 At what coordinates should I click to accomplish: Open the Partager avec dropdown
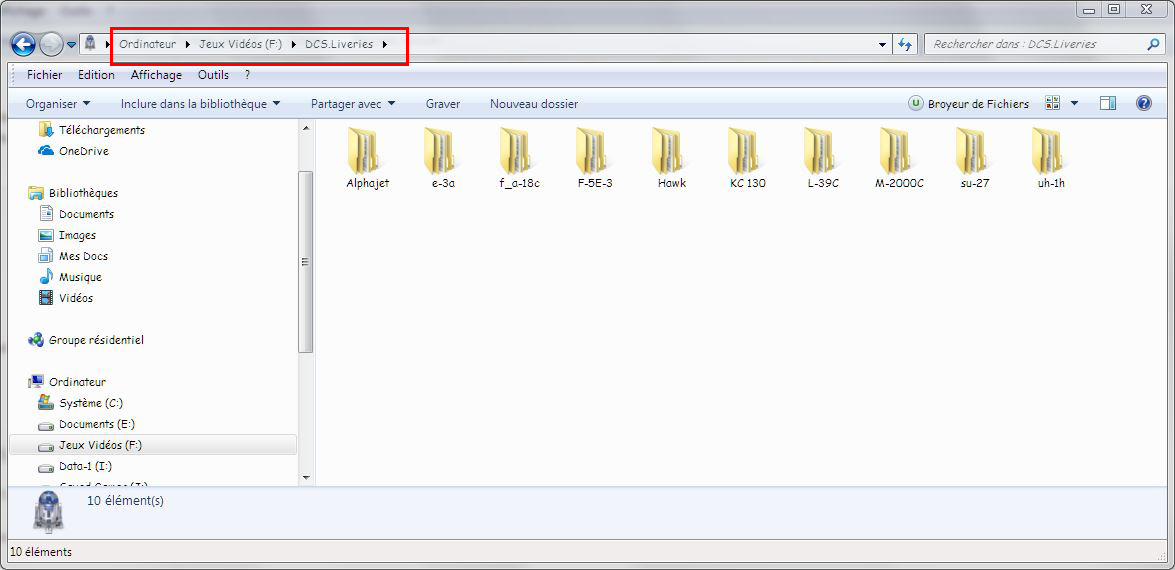(x=352, y=104)
